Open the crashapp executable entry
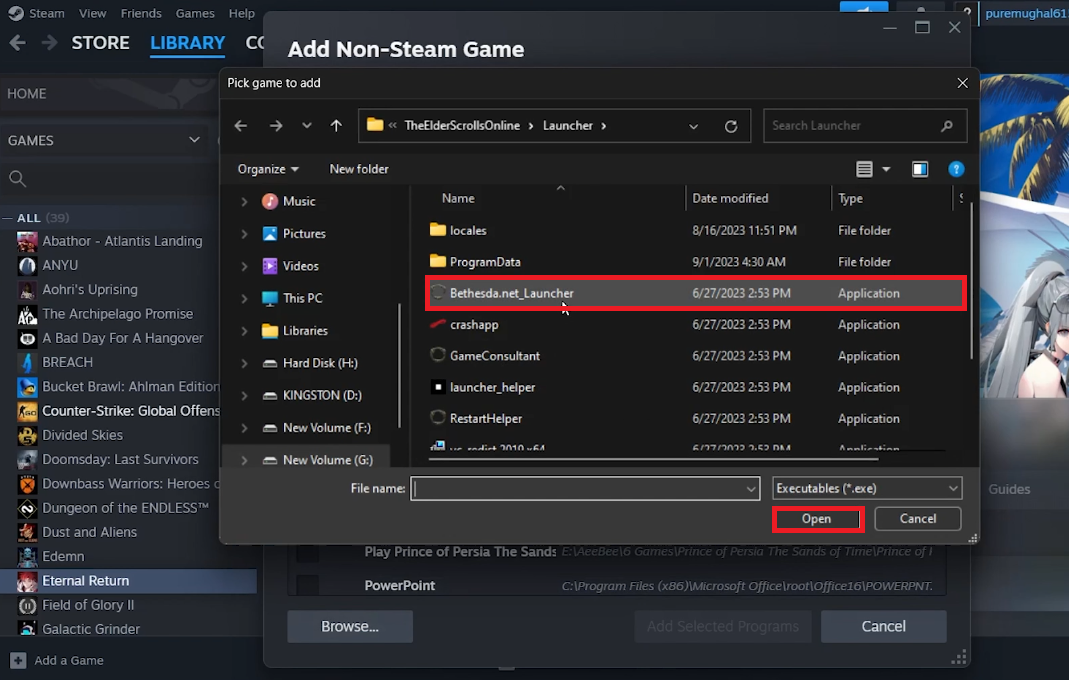1069x680 pixels. pos(474,324)
